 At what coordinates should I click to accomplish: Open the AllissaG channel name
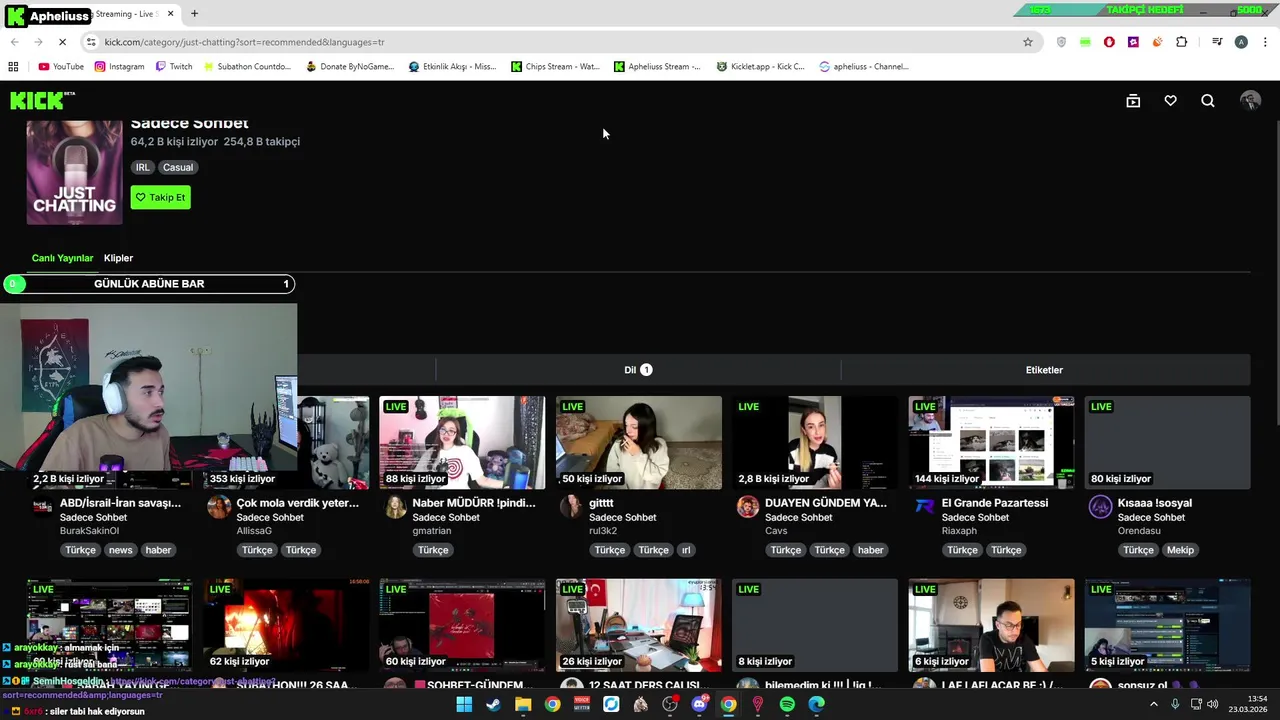(x=254, y=531)
